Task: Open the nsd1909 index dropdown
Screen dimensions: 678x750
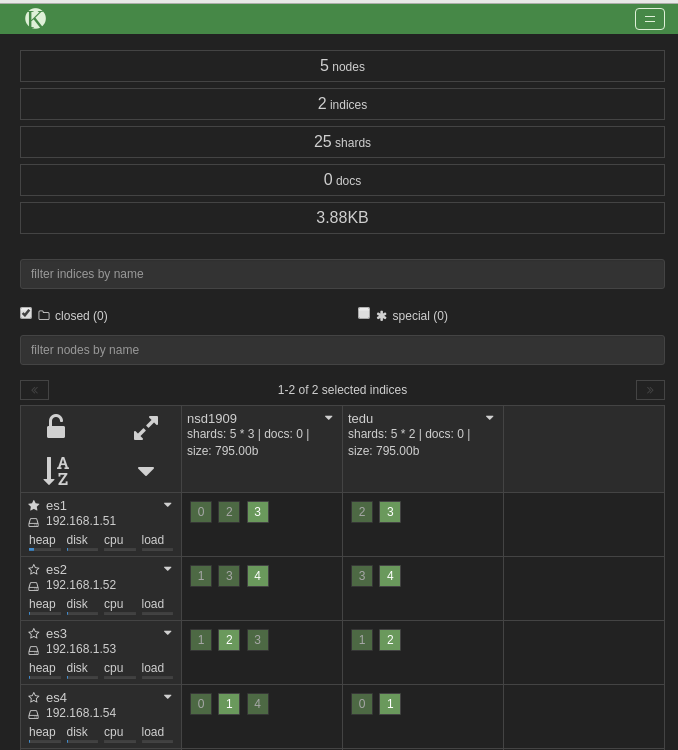Action: point(329,418)
